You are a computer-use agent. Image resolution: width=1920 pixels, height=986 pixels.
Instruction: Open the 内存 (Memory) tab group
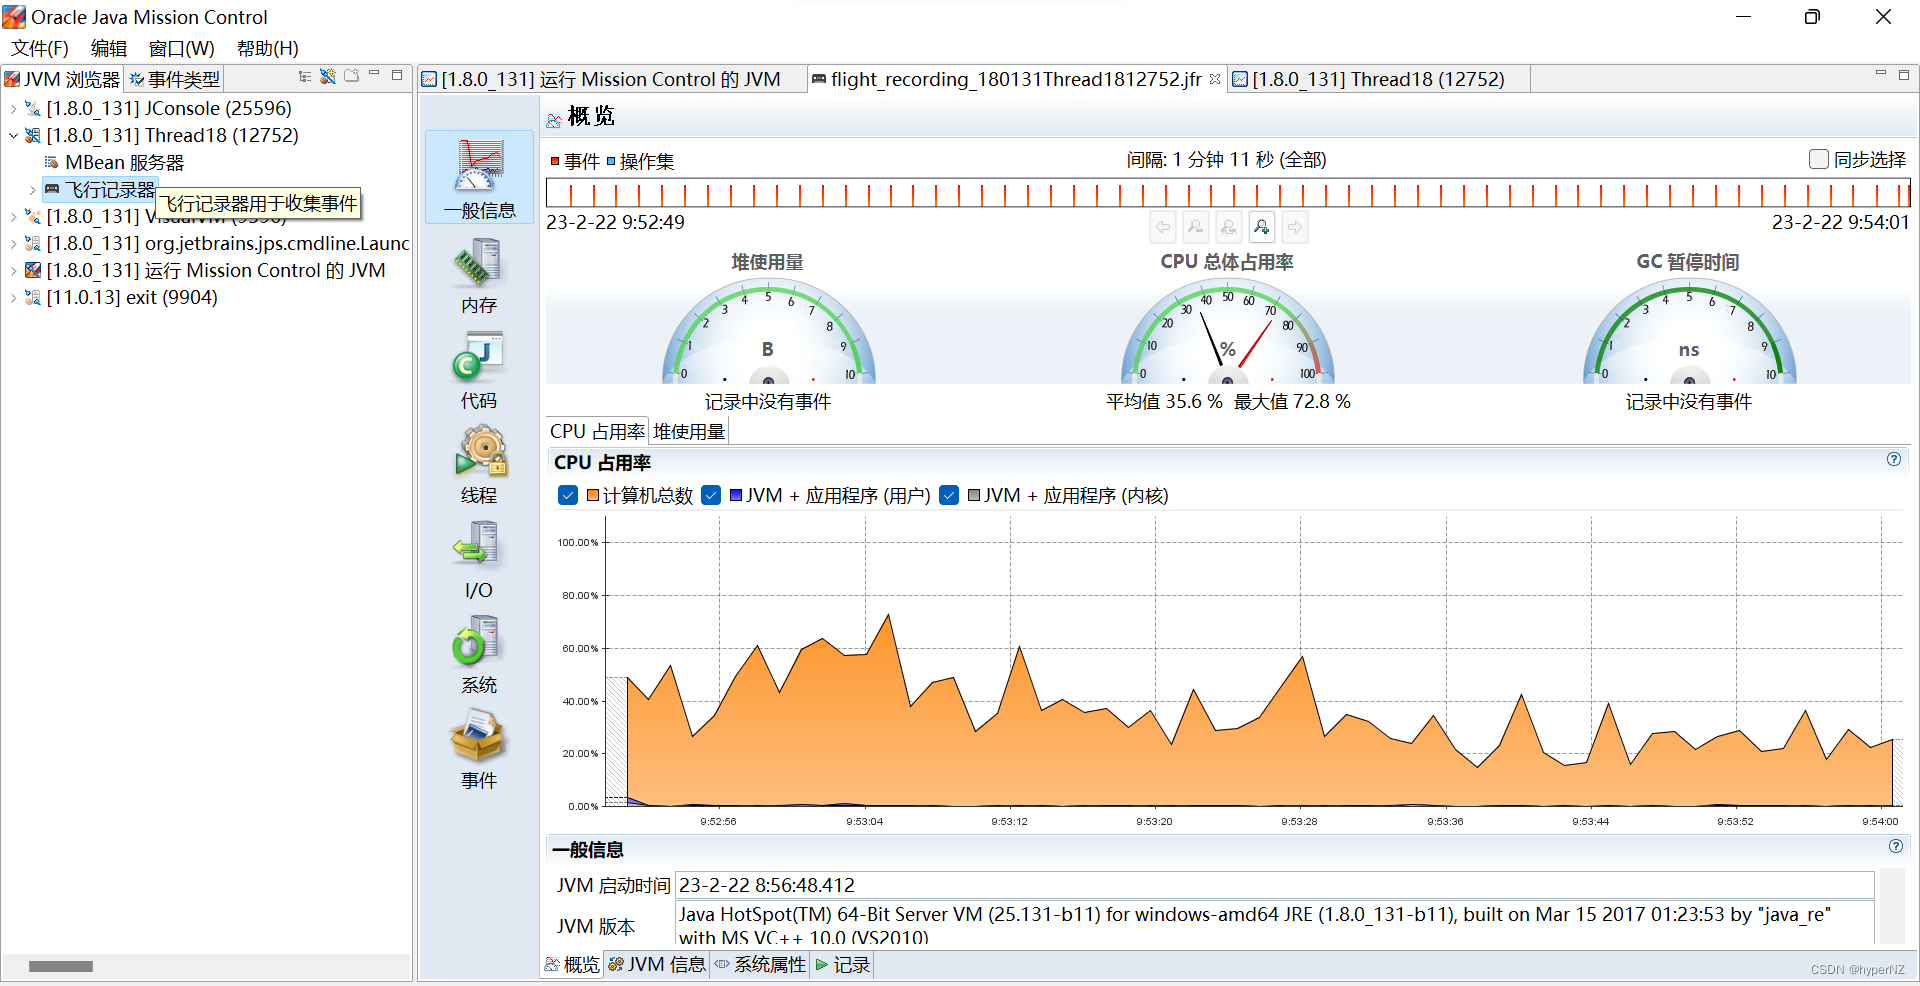click(x=479, y=276)
